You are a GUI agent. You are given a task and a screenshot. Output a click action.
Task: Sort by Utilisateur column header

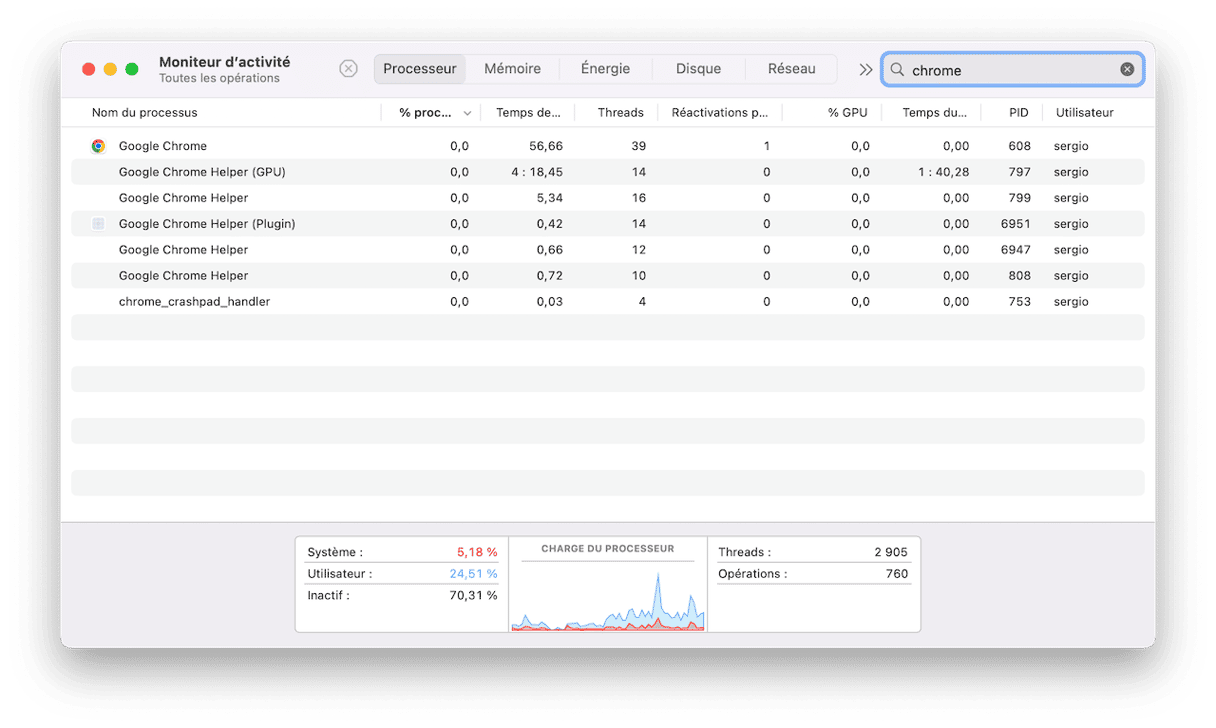(1084, 113)
